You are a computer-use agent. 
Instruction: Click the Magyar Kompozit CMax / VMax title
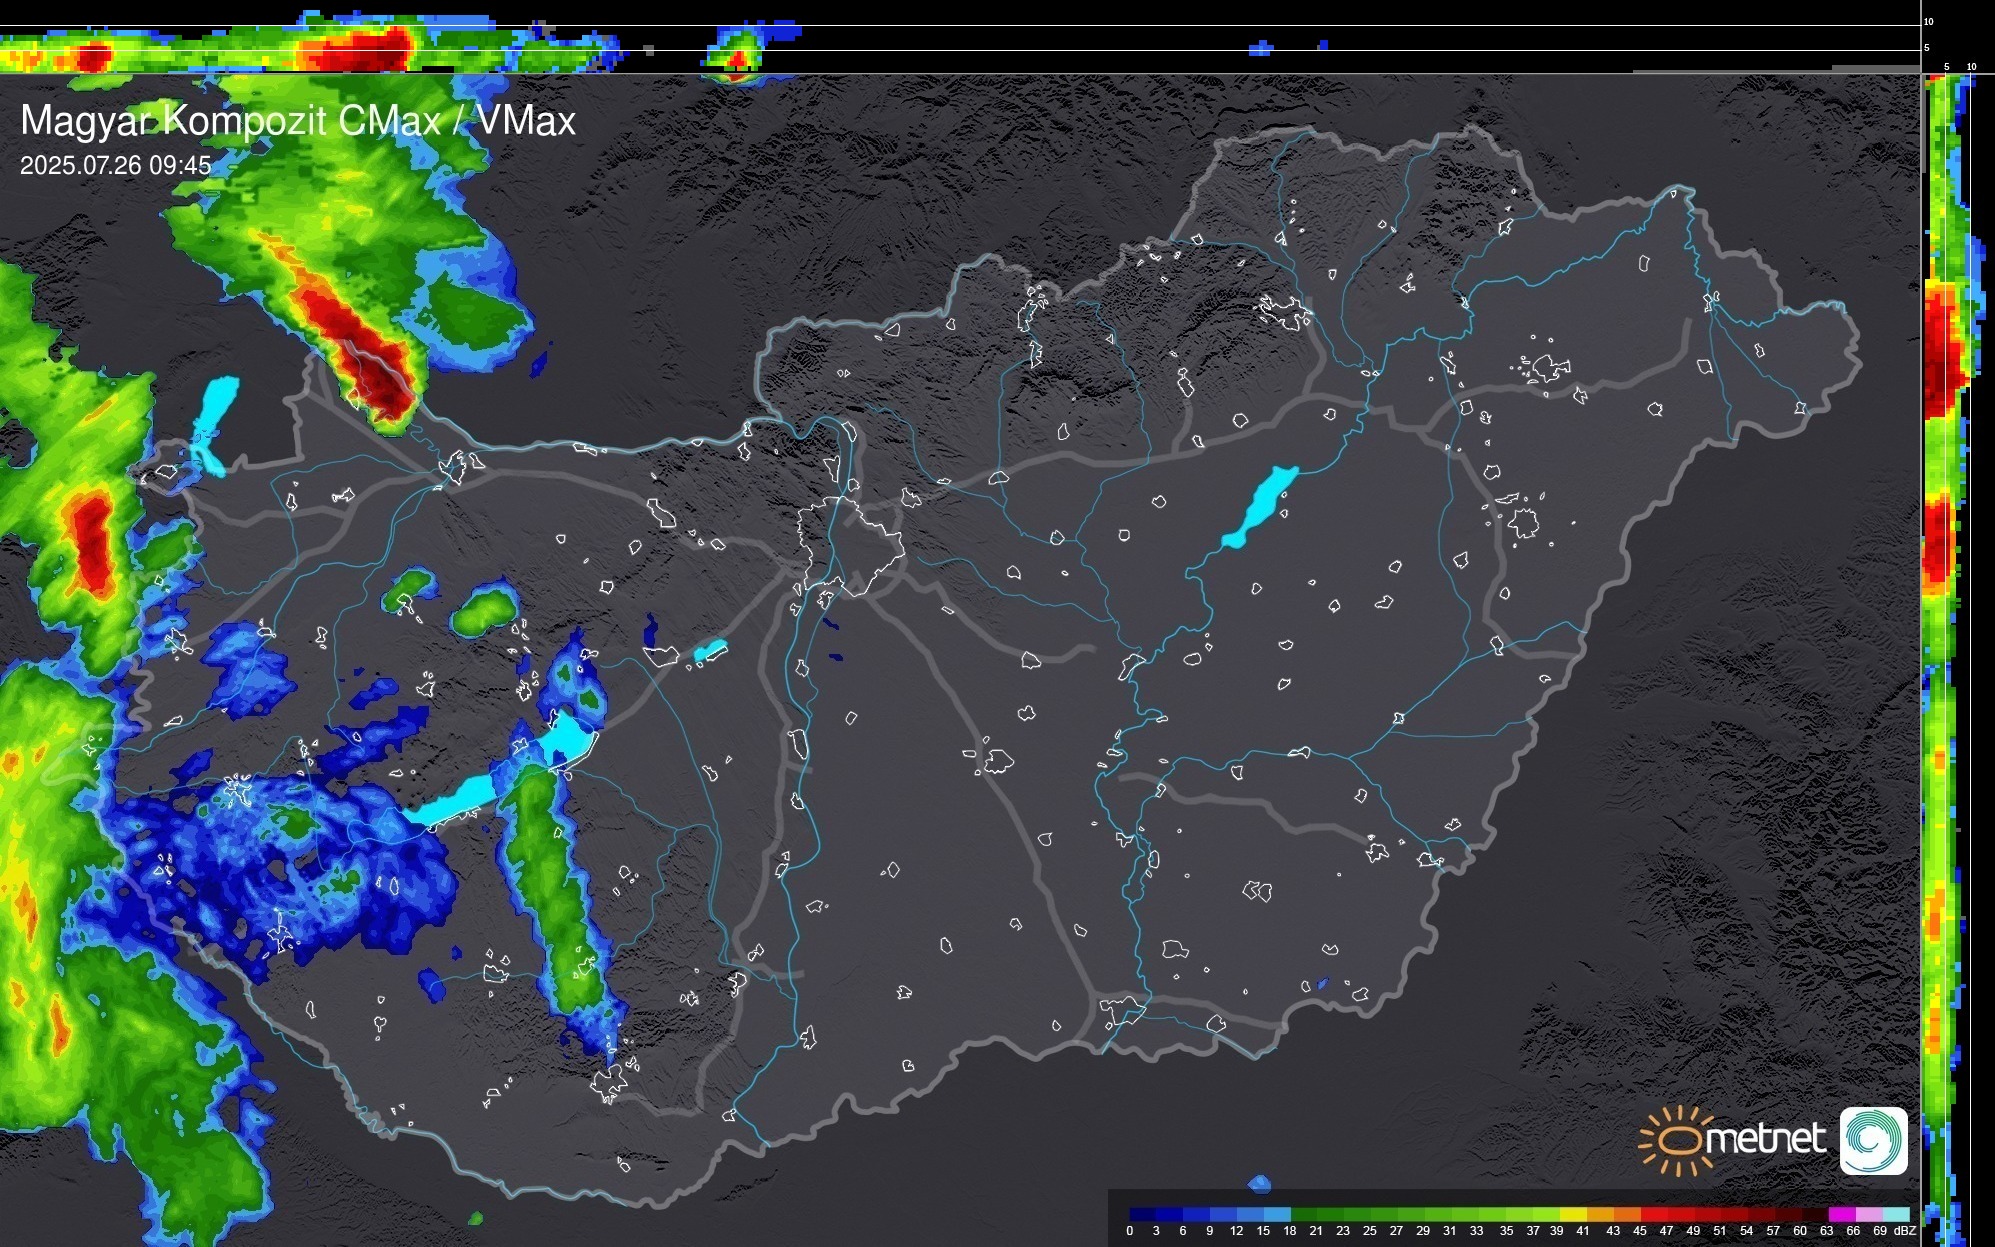[298, 121]
